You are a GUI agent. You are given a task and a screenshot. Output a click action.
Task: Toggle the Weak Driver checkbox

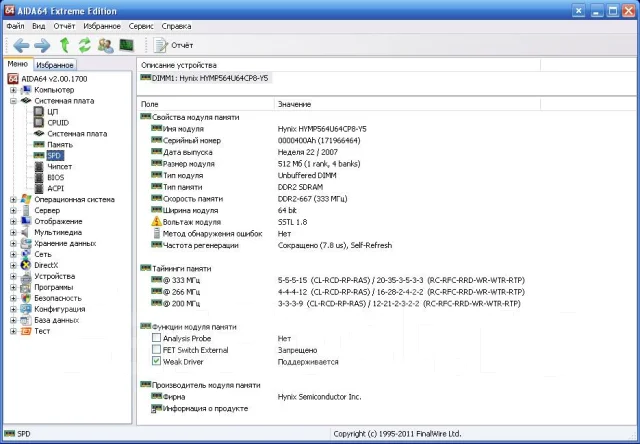tap(156, 361)
